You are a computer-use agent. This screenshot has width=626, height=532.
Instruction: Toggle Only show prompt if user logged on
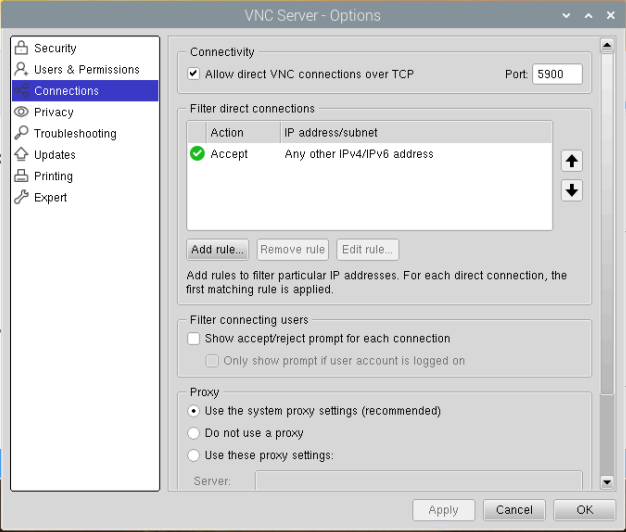[212, 360]
